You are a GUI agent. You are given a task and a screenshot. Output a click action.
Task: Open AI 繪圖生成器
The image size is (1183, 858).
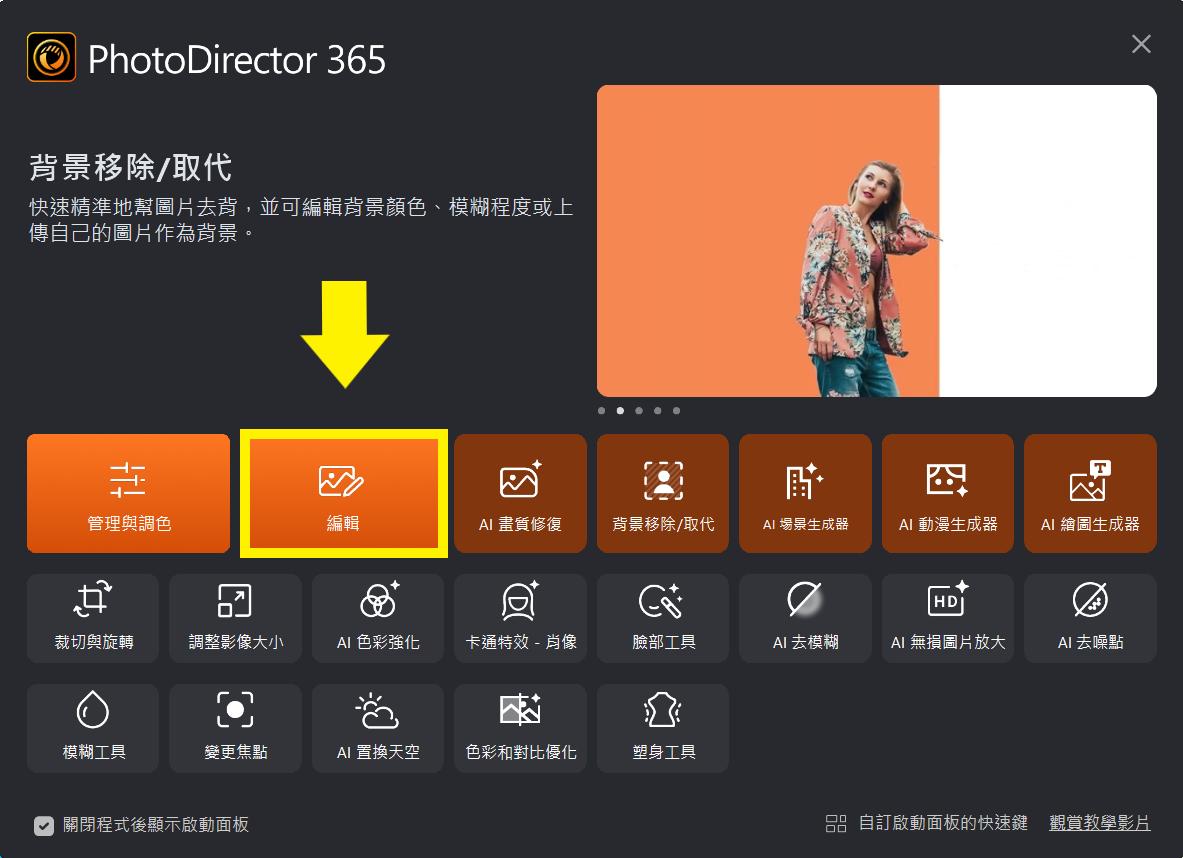1090,494
